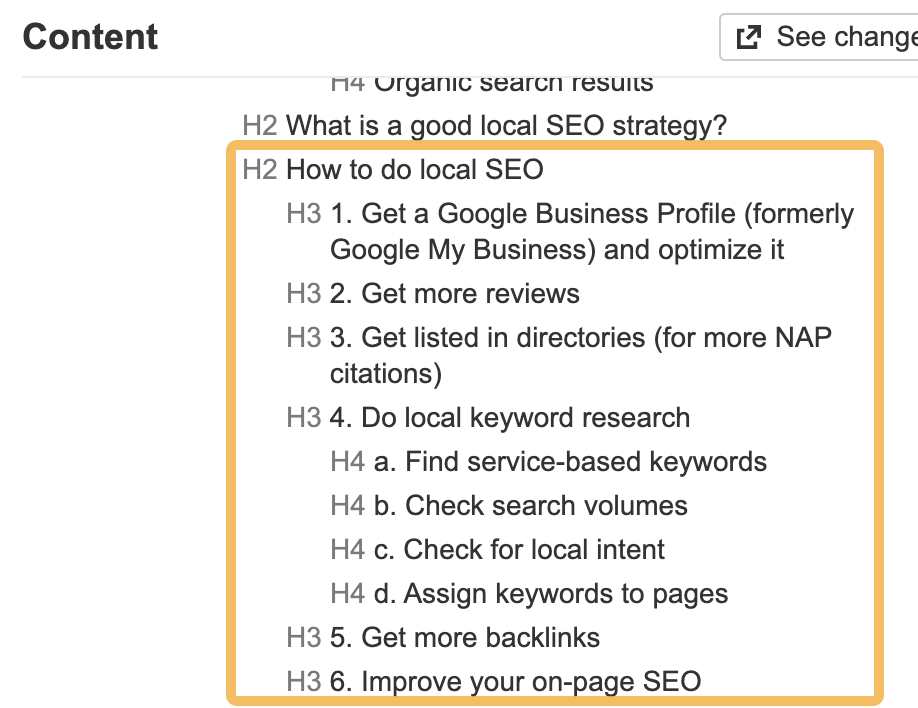Select the '2. Get more reviews' heading
This screenshot has height=708, width=918.
[455, 294]
